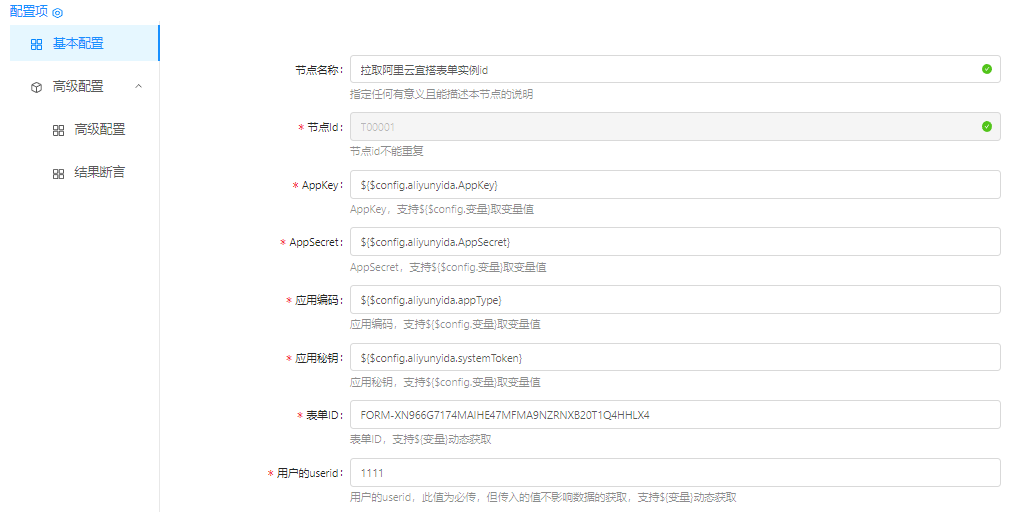
Task: Click the grid icon next to 结果断言
Action: tap(58, 173)
